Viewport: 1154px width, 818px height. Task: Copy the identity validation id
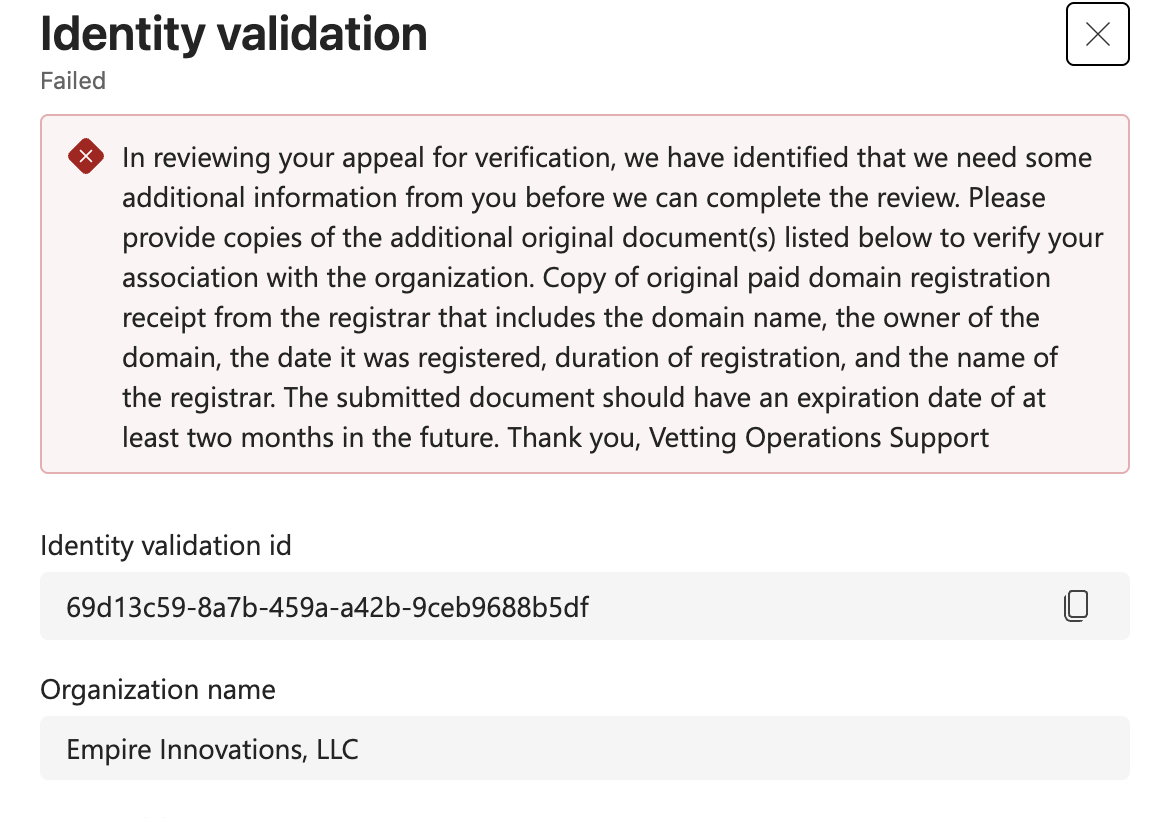pos(1076,606)
